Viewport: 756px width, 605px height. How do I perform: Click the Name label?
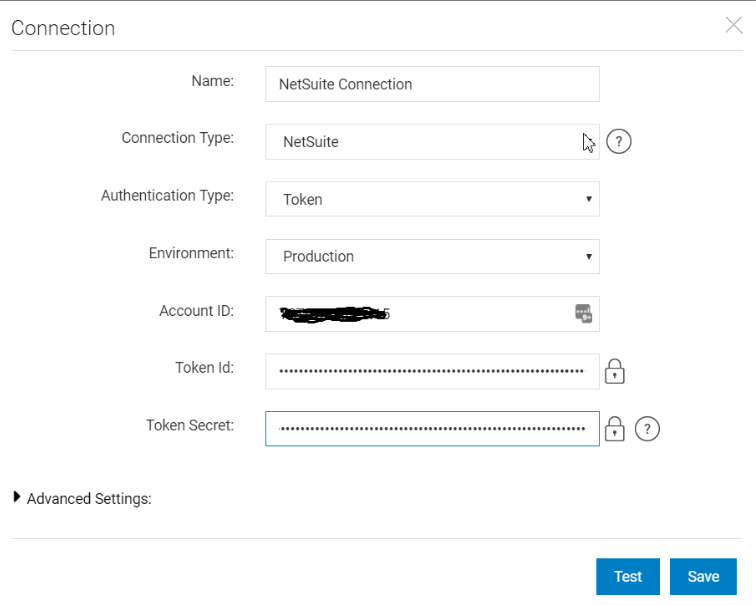click(x=213, y=81)
